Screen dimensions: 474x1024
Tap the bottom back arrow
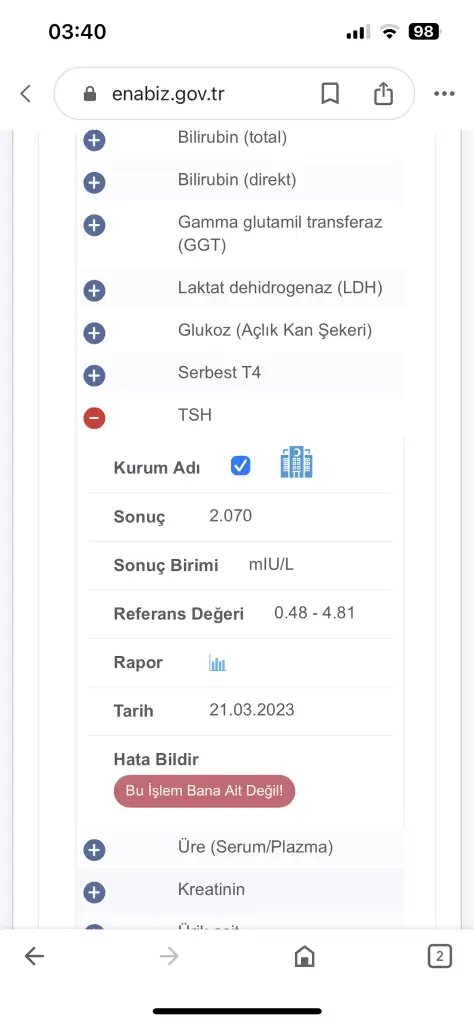click(x=34, y=957)
